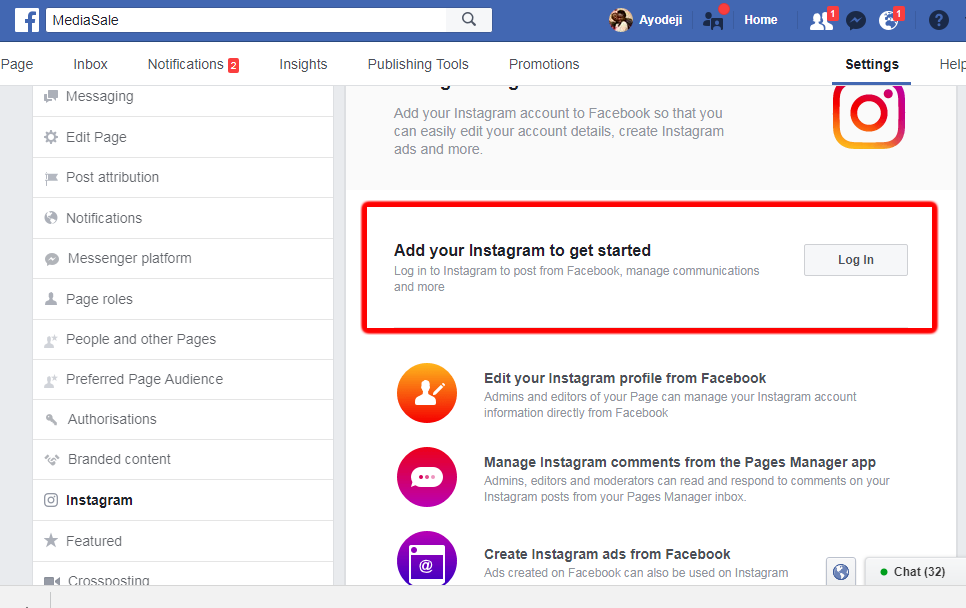
Task: Click the handshake icon beside Branded content
Action: pos(52,460)
